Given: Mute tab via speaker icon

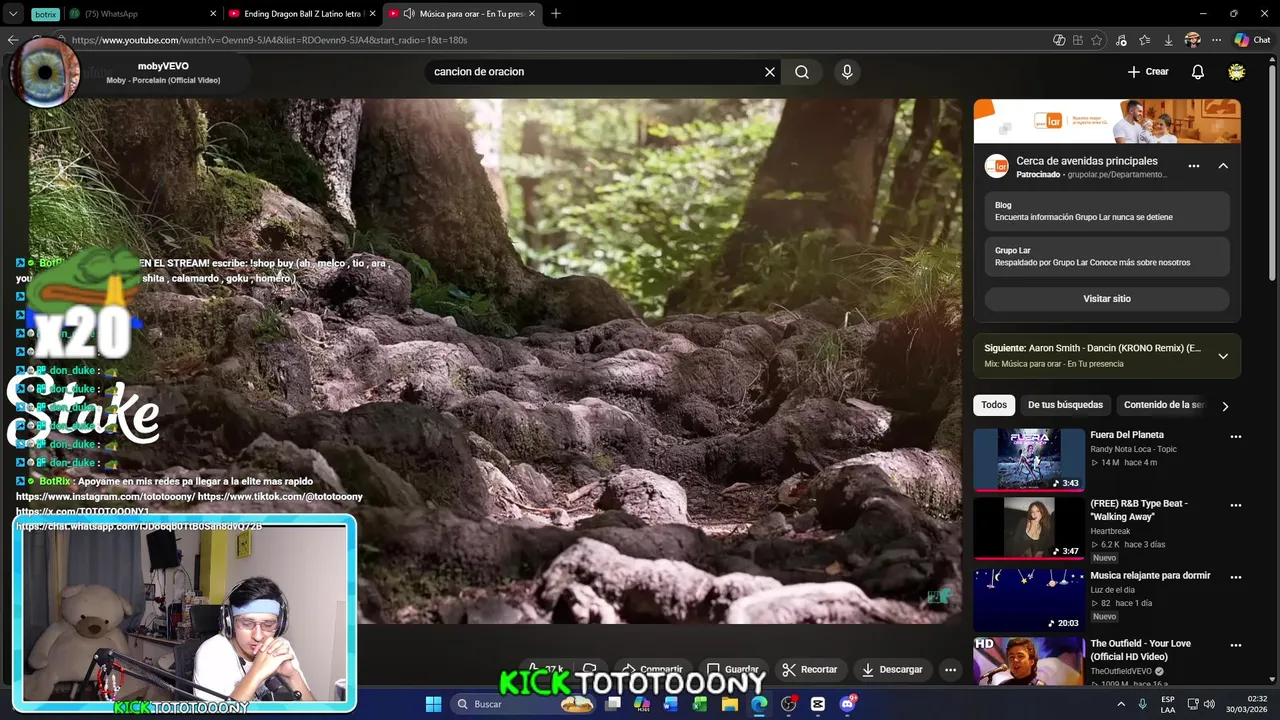Looking at the screenshot, I should (409, 14).
